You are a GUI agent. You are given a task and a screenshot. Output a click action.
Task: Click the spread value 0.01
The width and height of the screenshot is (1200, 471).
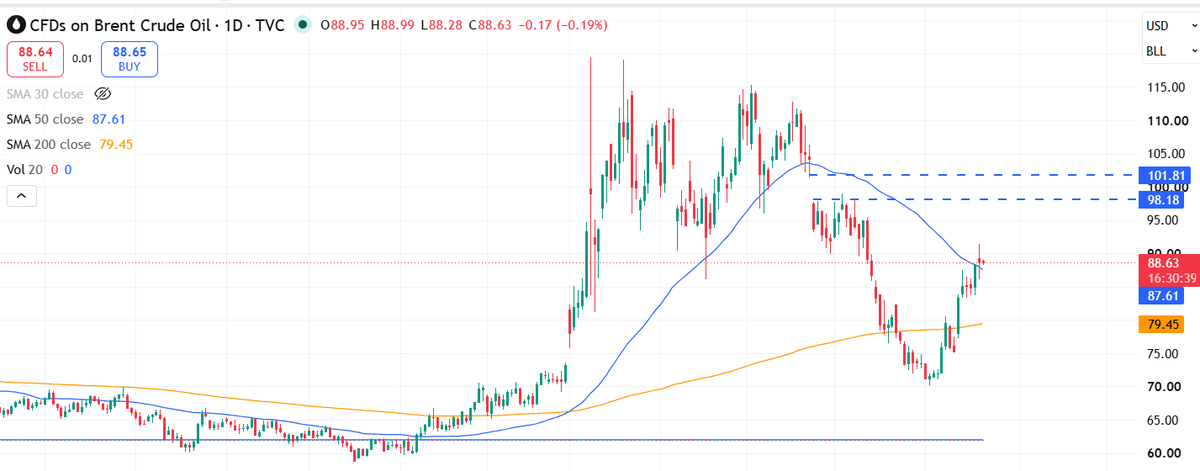[x=82, y=59]
